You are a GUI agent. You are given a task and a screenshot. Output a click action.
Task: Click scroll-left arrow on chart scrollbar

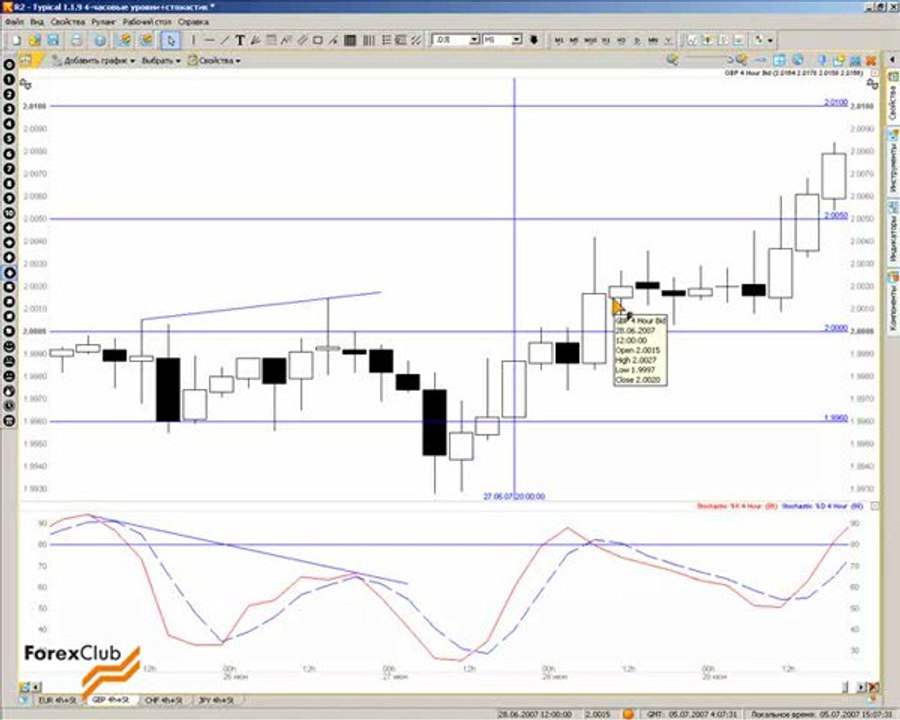[x=36, y=687]
